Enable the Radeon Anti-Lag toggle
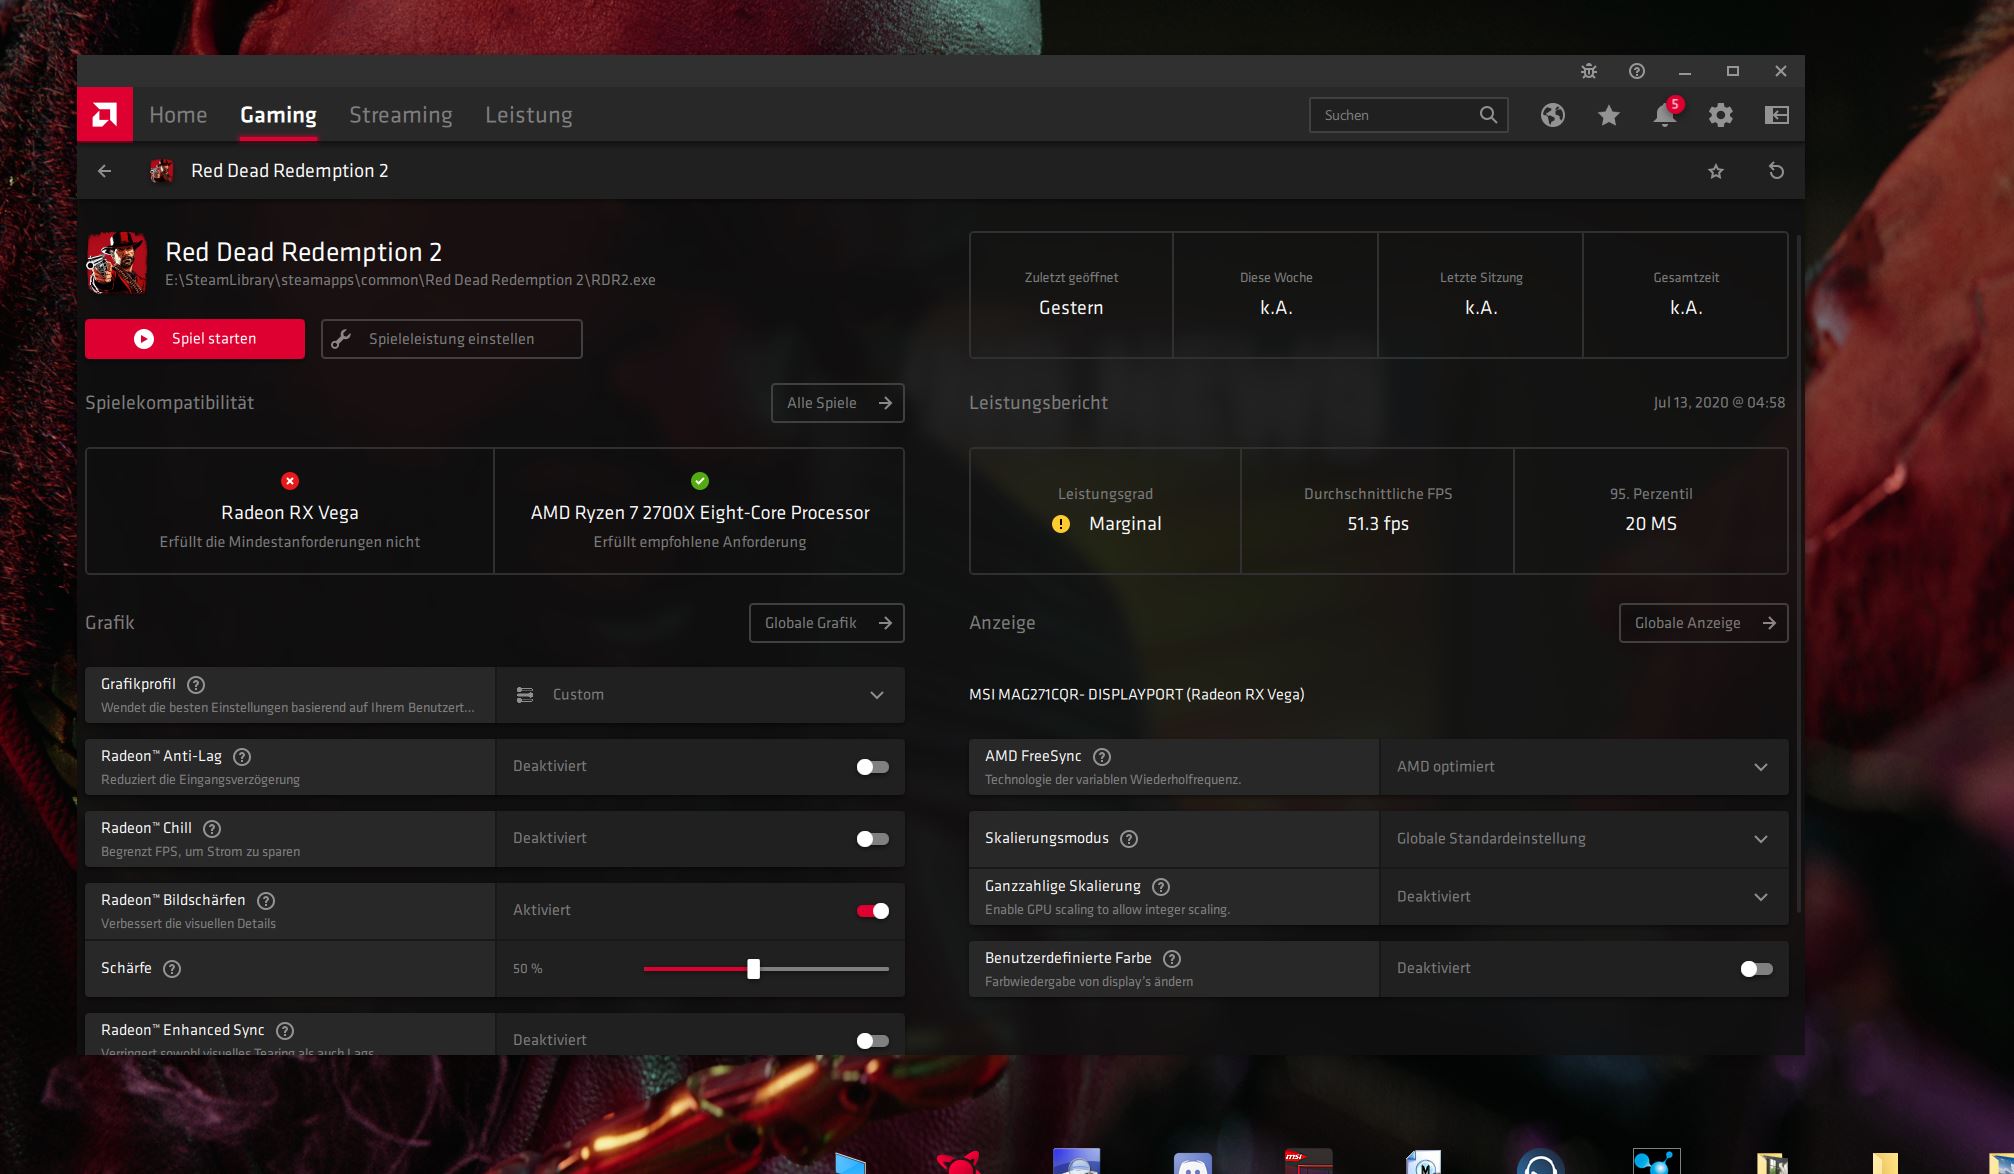The width and height of the screenshot is (2014, 1174). point(872,767)
